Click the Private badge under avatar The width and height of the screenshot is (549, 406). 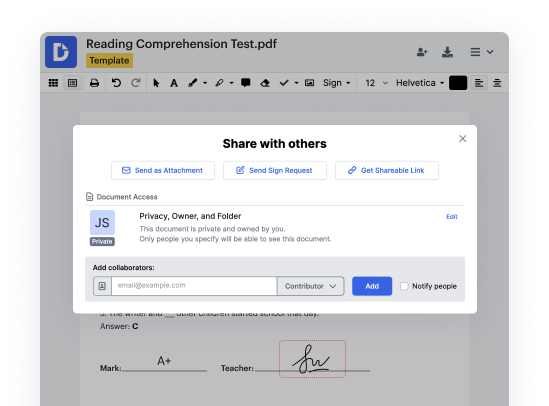[102, 242]
